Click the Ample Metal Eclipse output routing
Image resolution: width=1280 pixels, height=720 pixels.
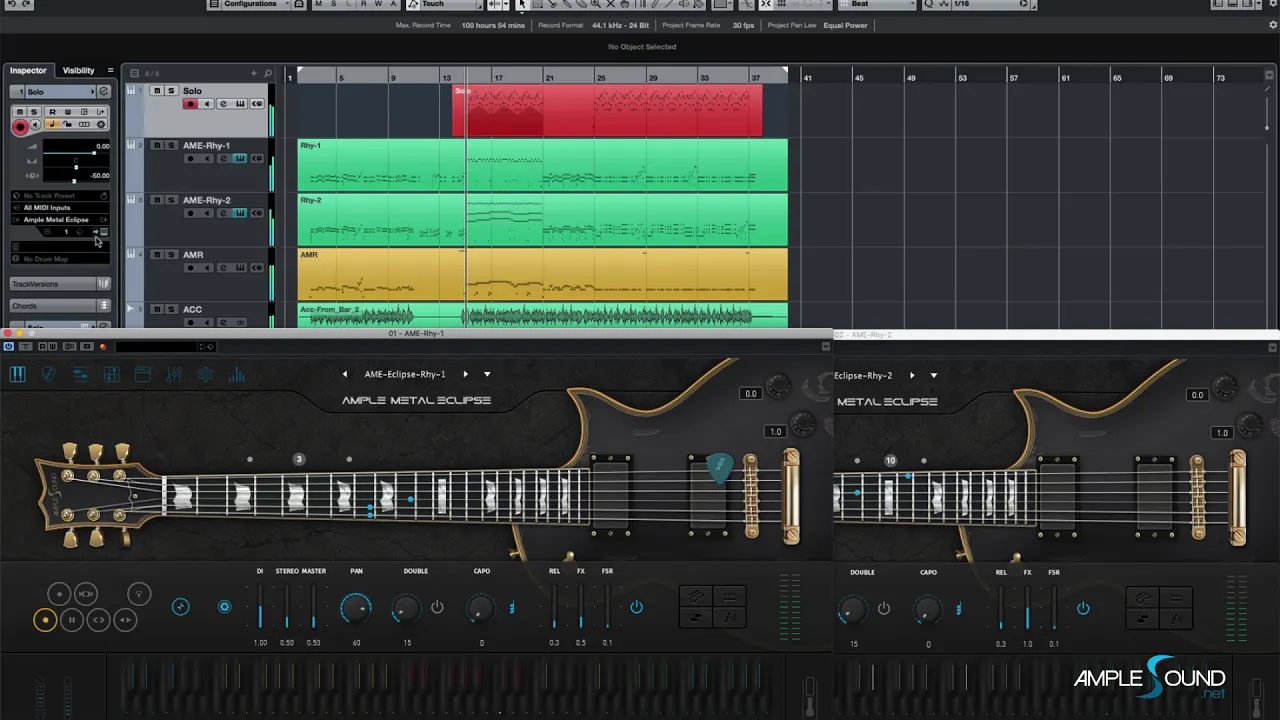pos(60,220)
